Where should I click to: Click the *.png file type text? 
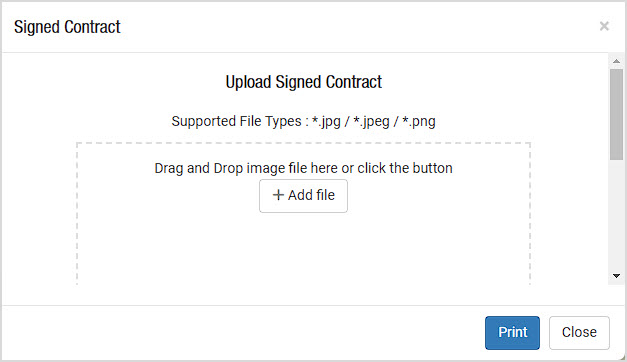coord(419,121)
